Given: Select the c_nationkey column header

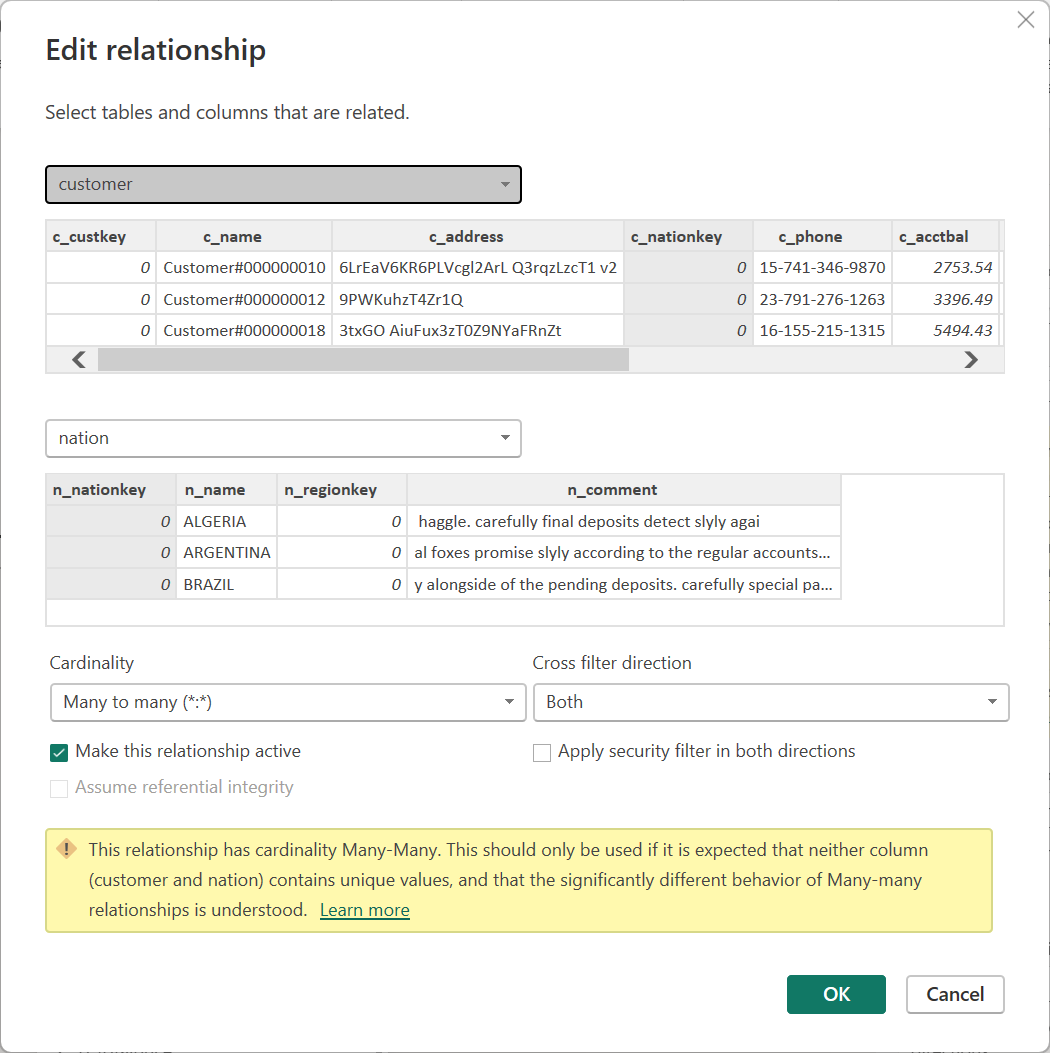Looking at the screenshot, I should tap(689, 237).
